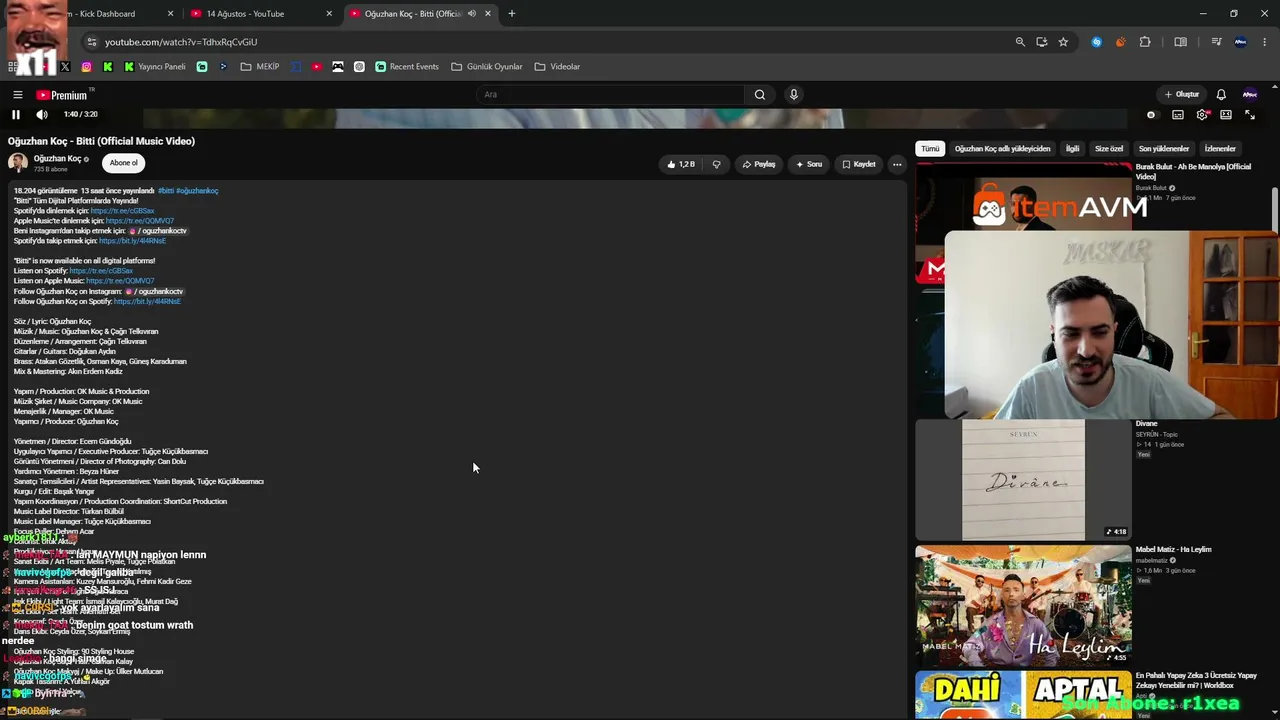Switch the player to theater mode
This screenshot has height=720, width=1280.
pyautogui.click(x=1226, y=115)
